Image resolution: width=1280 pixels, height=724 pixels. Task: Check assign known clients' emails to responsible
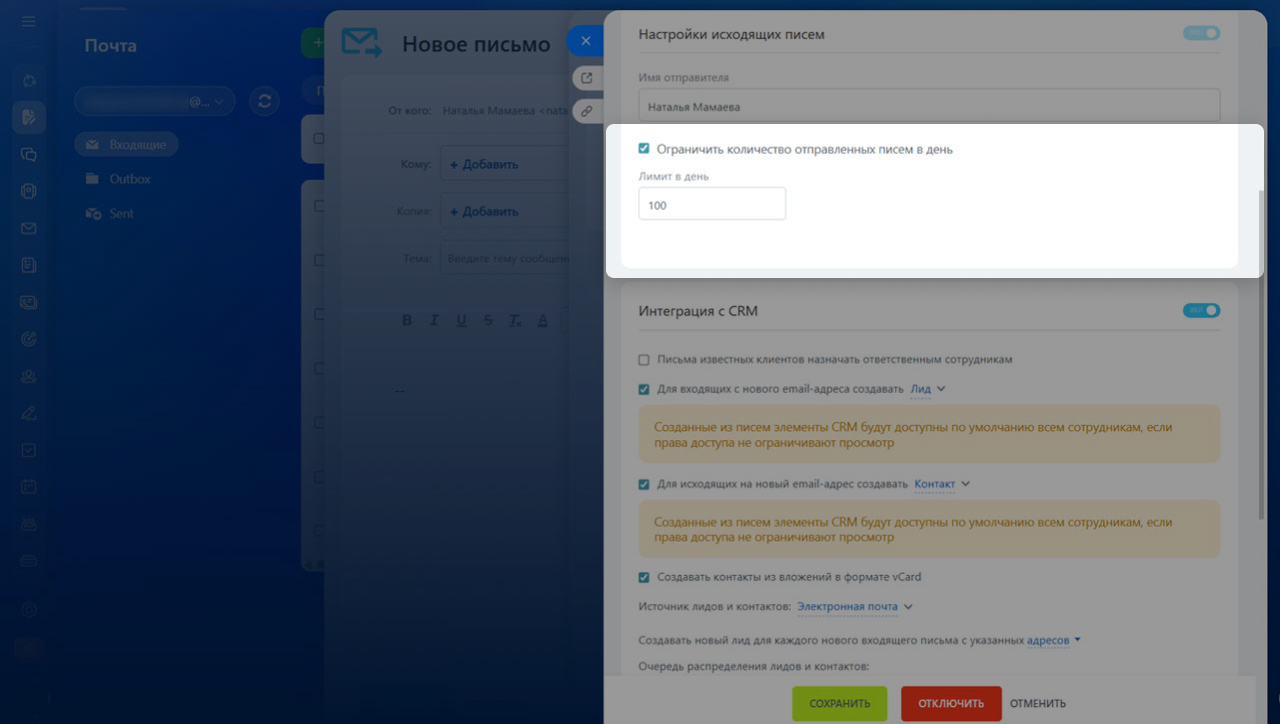point(644,360)
